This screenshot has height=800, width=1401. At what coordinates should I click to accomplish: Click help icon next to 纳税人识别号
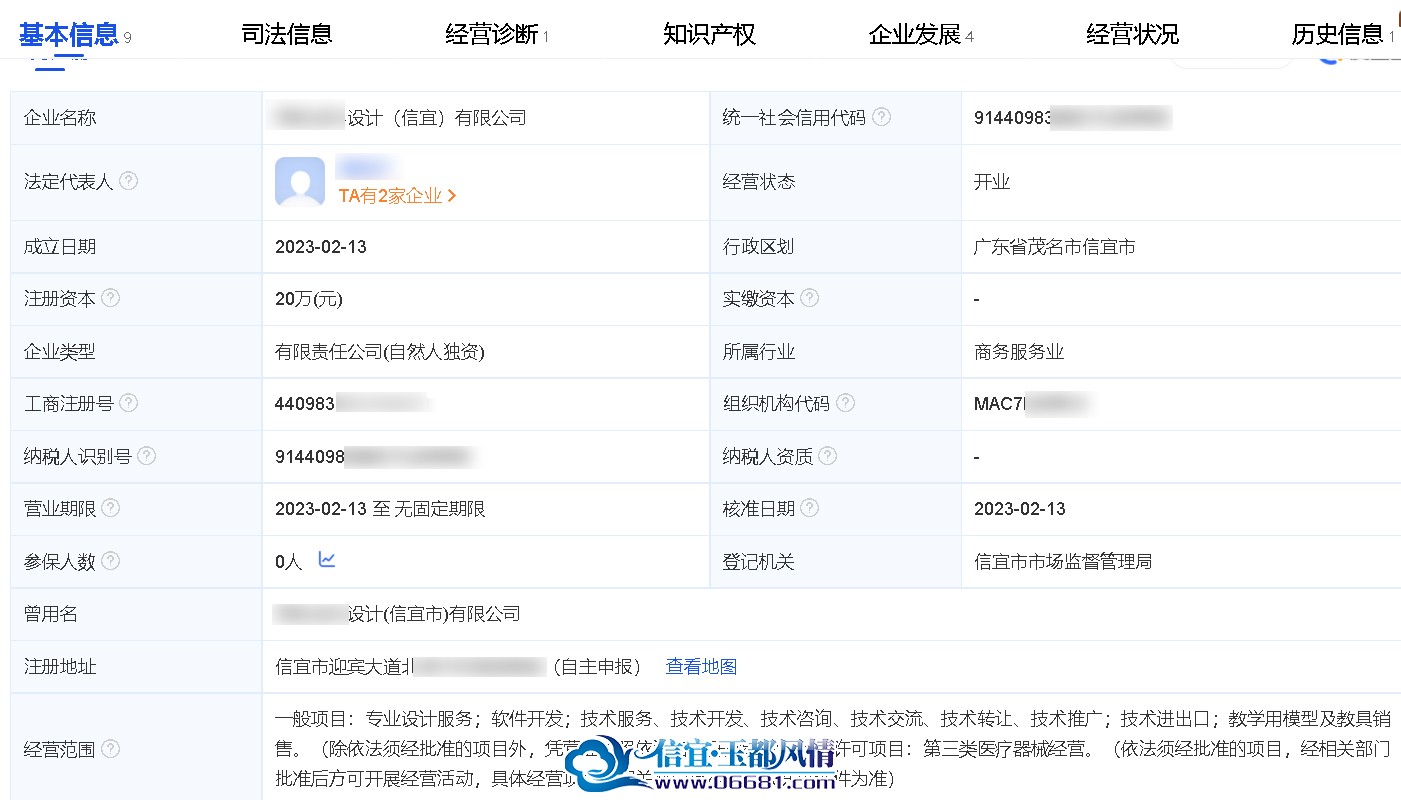[x=146, y=456]
